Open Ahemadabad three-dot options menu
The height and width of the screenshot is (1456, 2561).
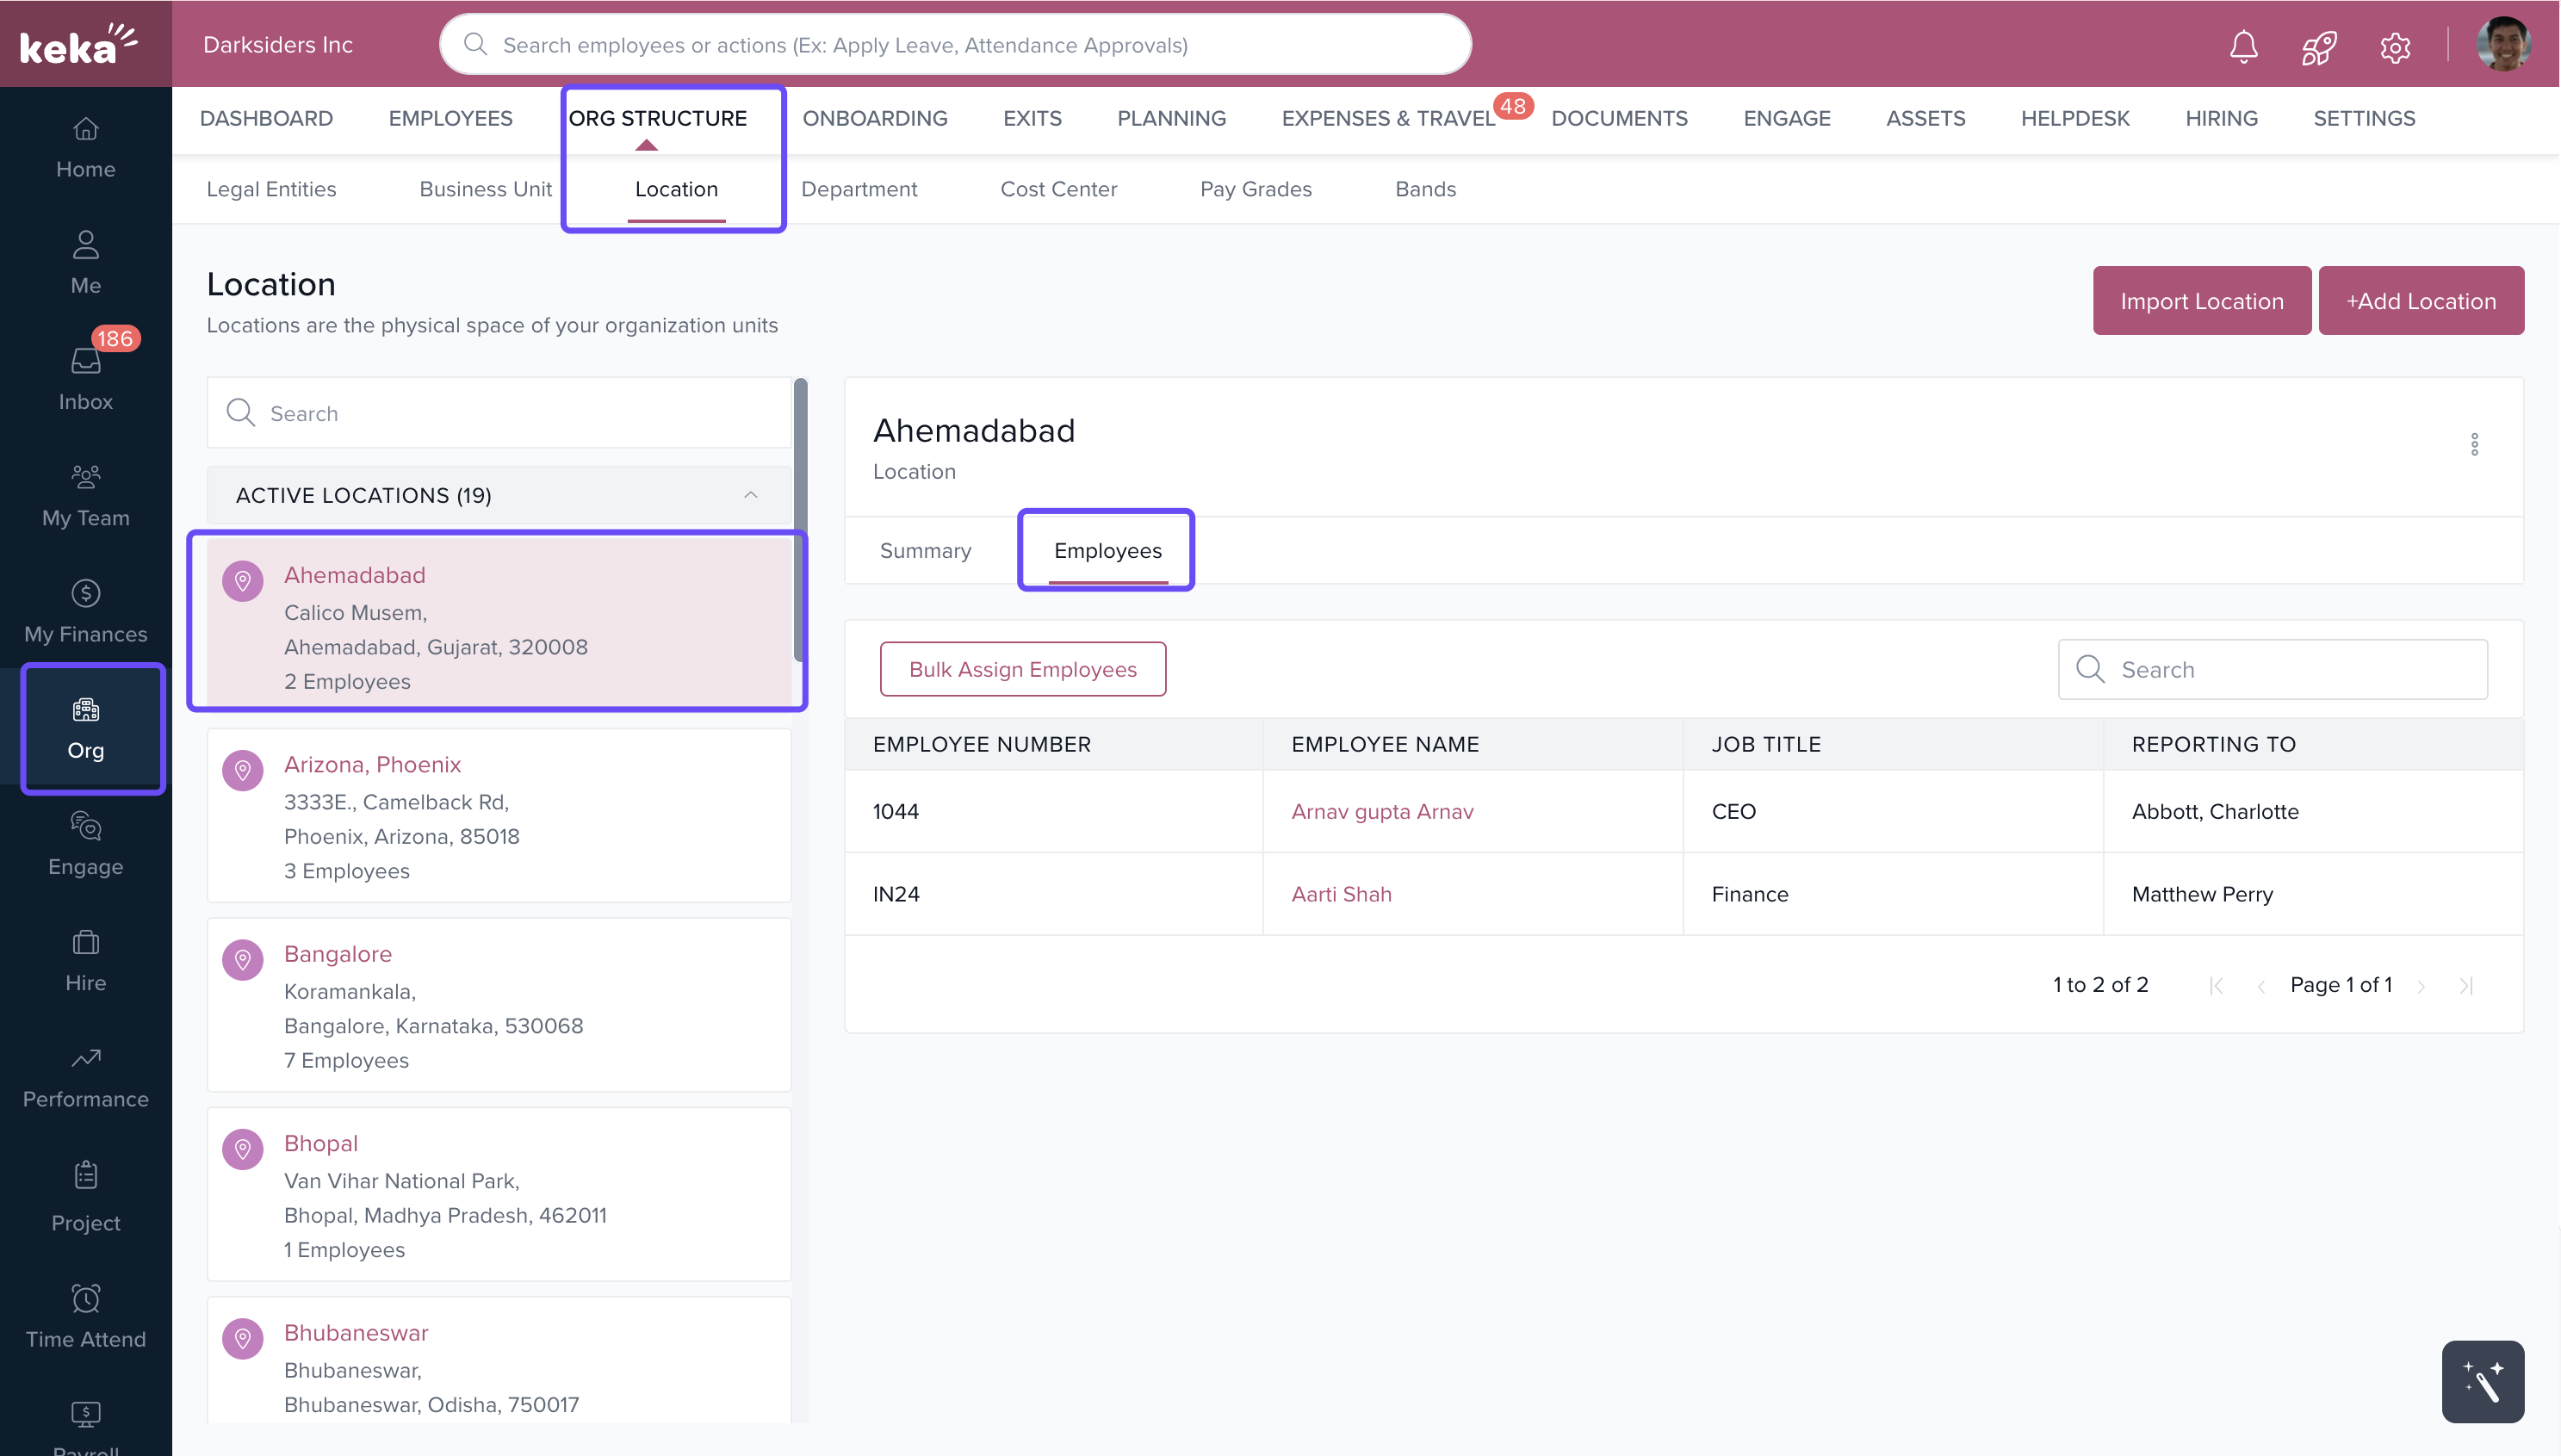(x=2474, y=444)
